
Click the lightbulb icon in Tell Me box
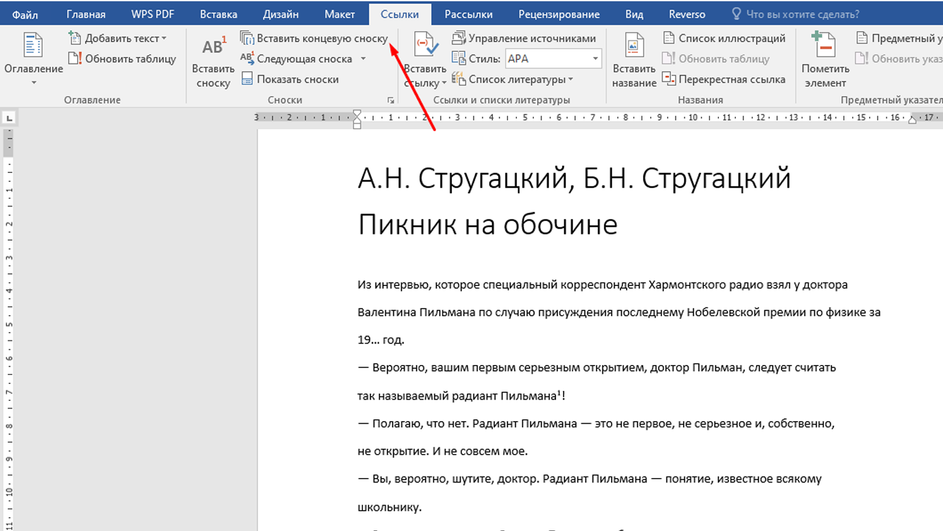click(x=736, y=13)
